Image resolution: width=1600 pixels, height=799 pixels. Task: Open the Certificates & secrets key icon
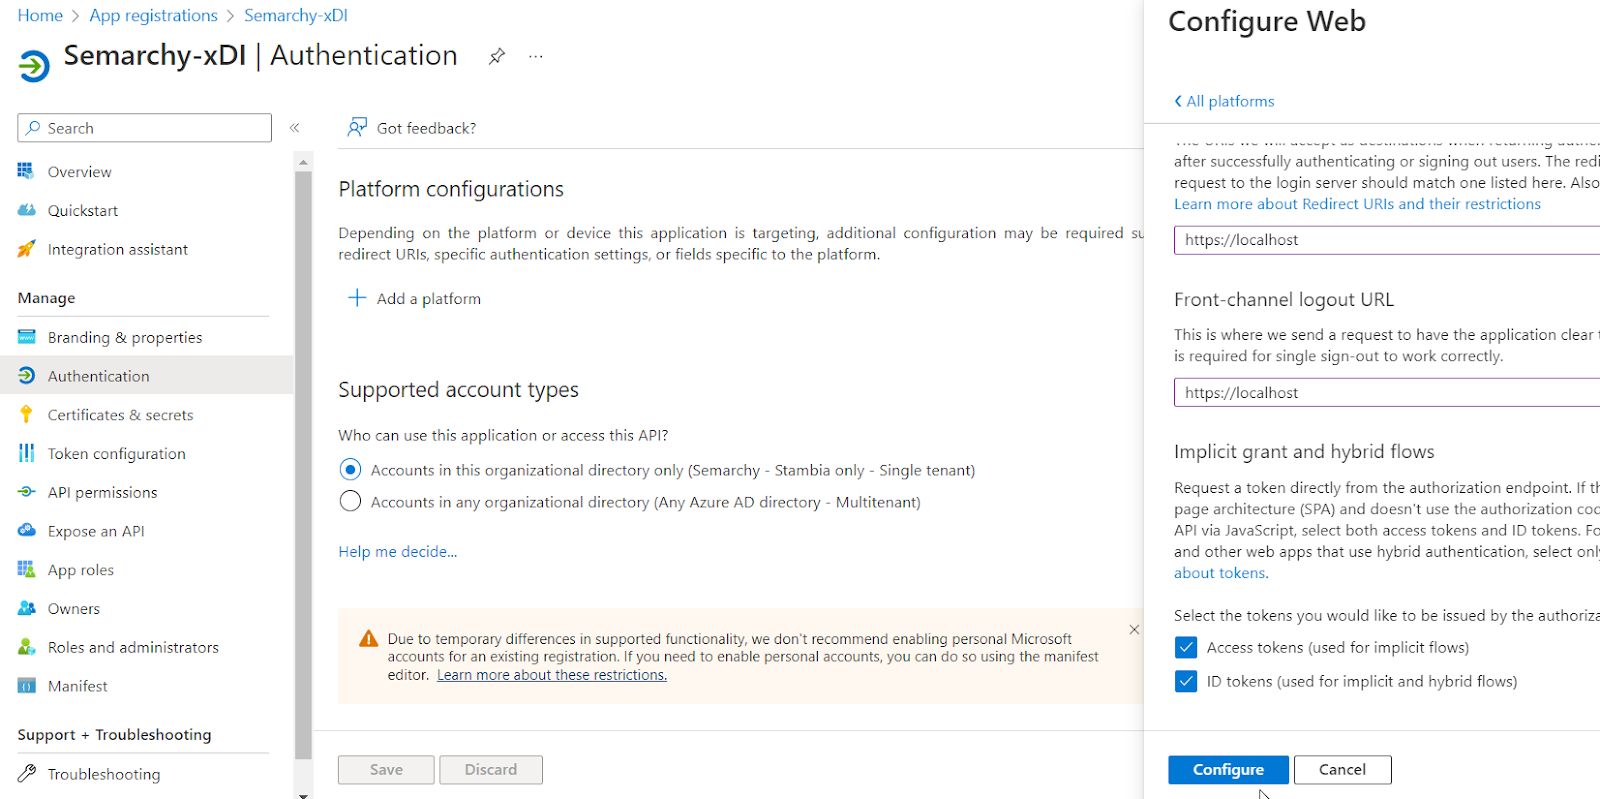tap(27, 414)
